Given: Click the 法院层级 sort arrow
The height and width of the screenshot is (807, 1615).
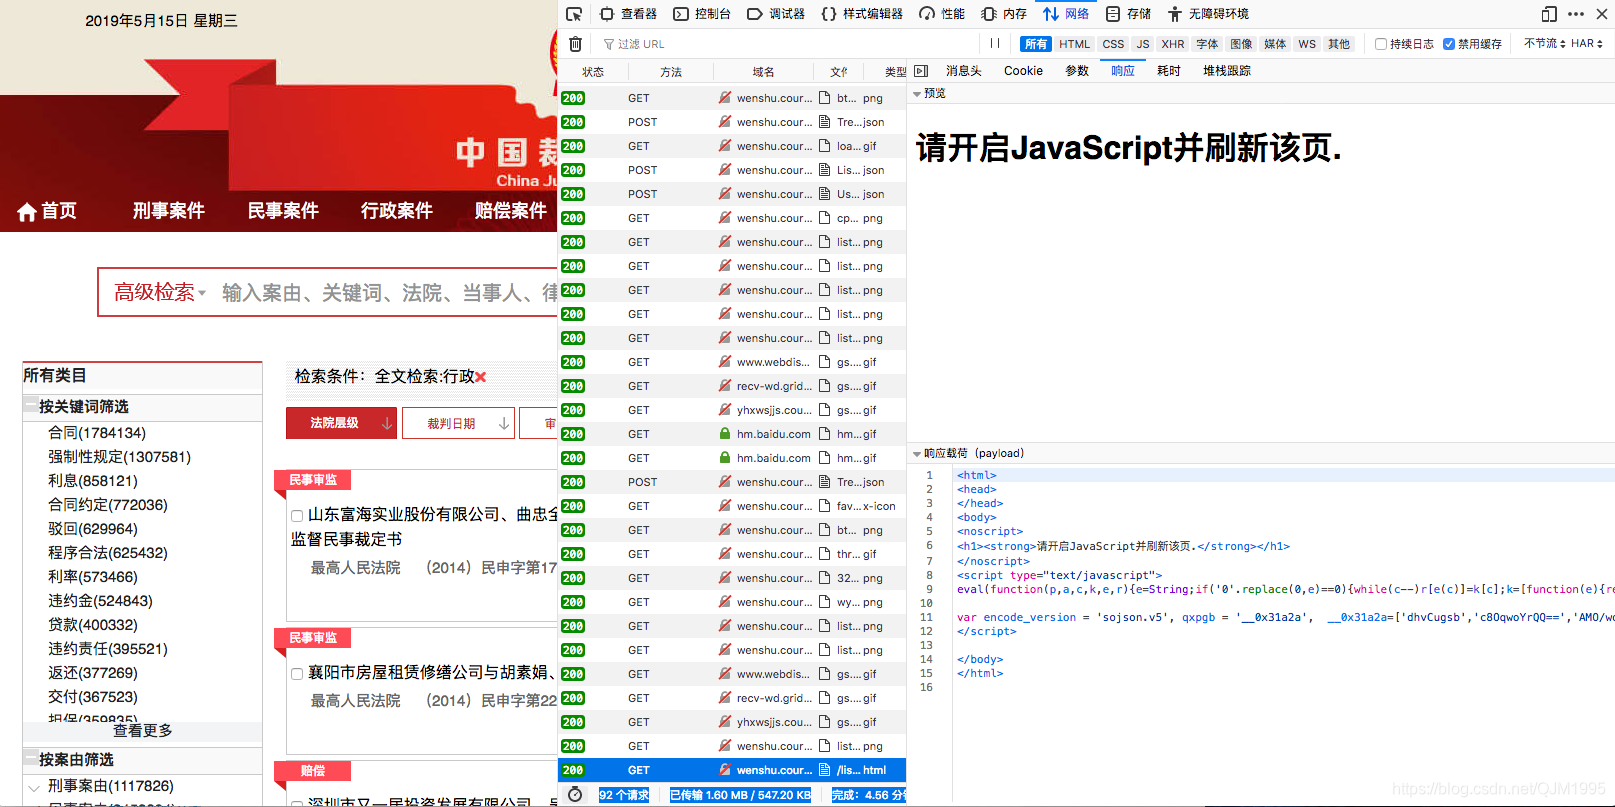Looking at the screenshot, I should click(386, 424).
